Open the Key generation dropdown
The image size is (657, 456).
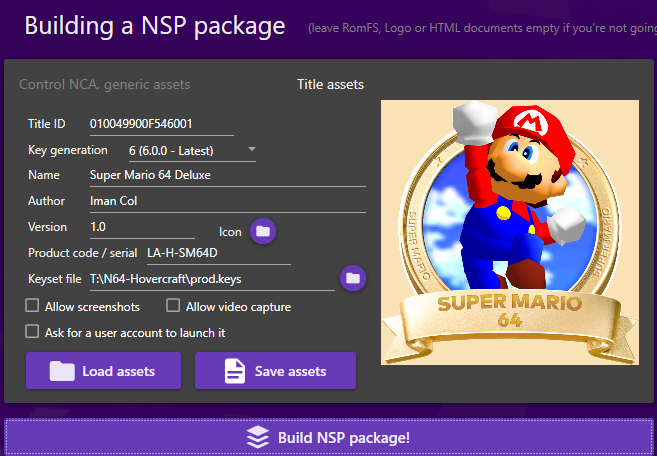click(192, 150)
